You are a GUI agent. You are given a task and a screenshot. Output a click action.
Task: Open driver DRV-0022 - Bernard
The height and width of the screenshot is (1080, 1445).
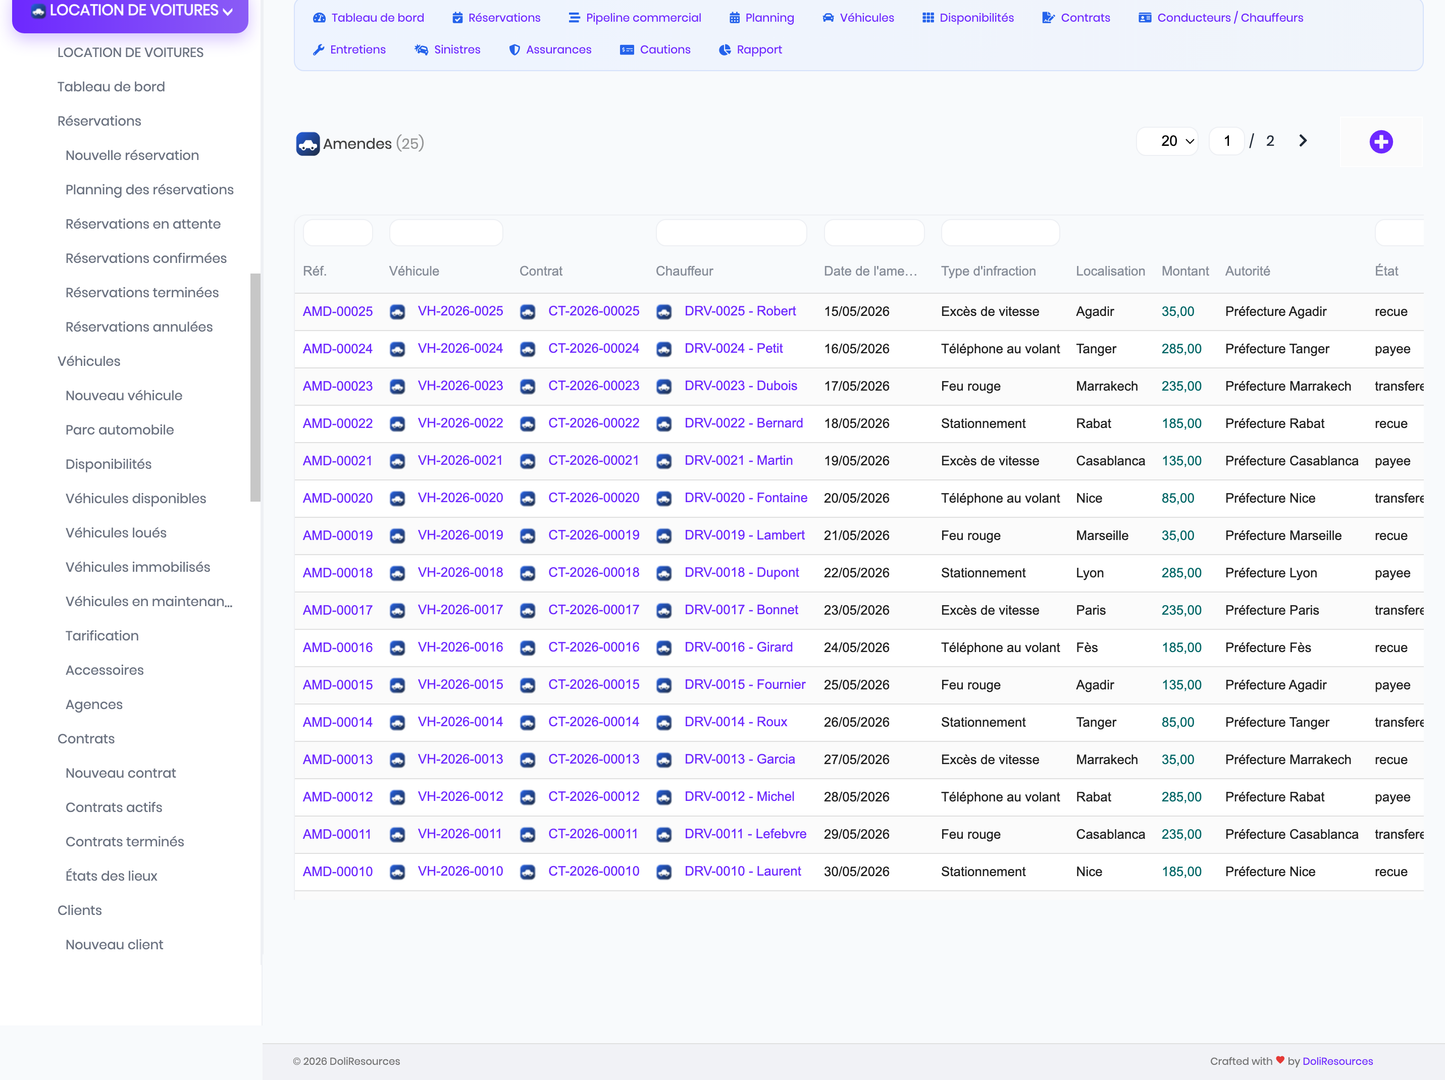pos(744,424)
